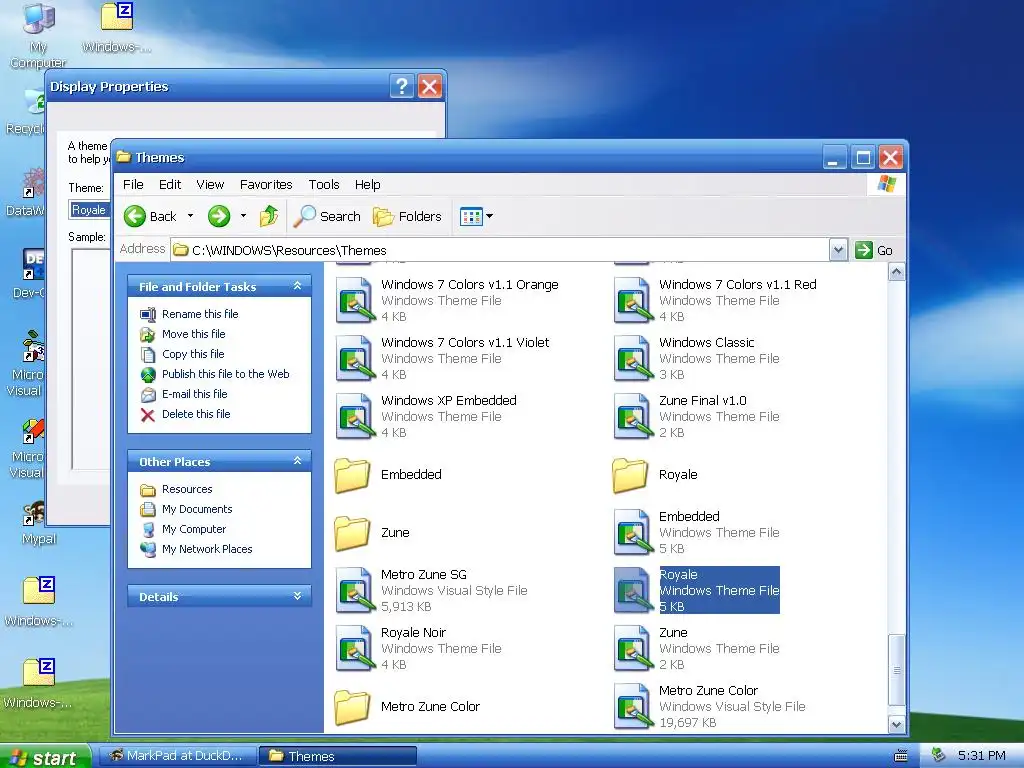
Task: Select the Windows Classic theme file icon
Action: pos(633,359)
